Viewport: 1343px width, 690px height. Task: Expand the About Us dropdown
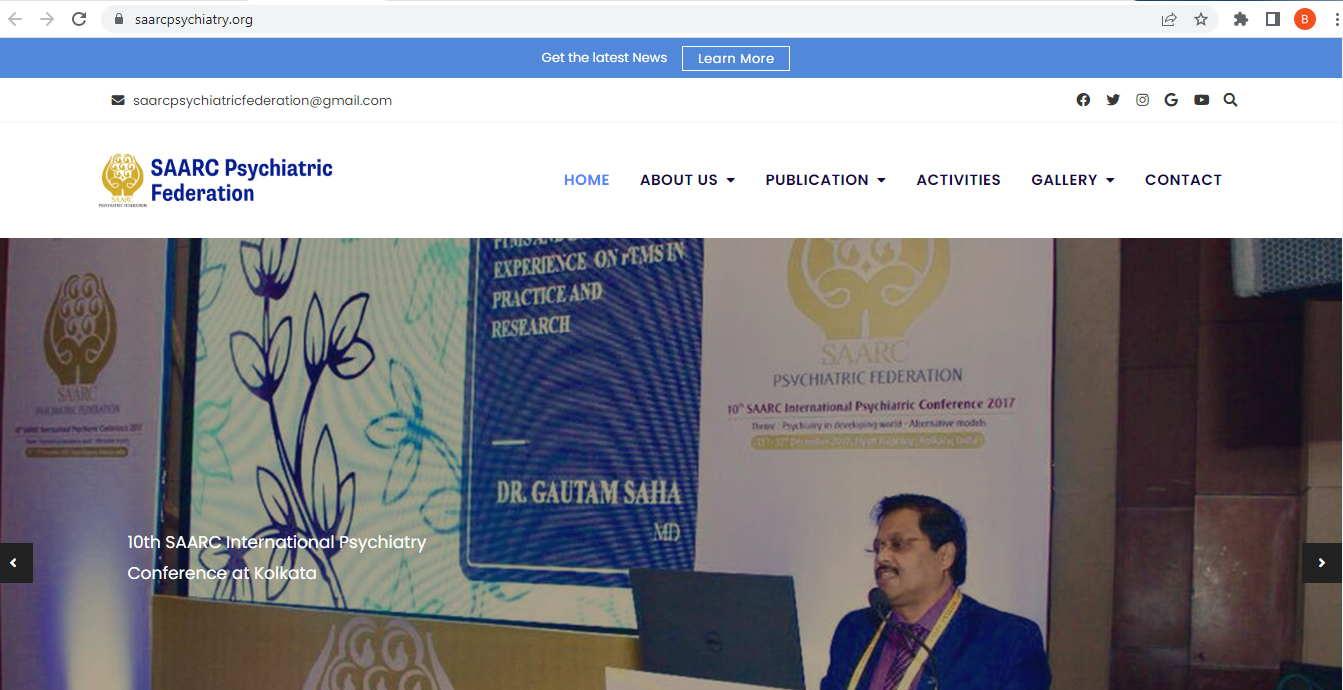click(x=688, y=180)
